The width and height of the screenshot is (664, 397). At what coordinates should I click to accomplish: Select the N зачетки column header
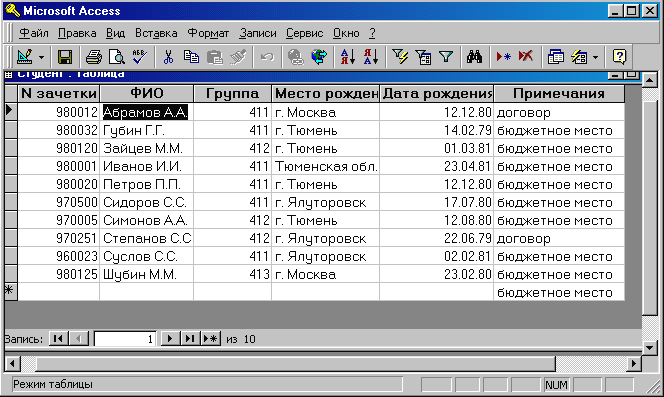(x=58, y=93)
